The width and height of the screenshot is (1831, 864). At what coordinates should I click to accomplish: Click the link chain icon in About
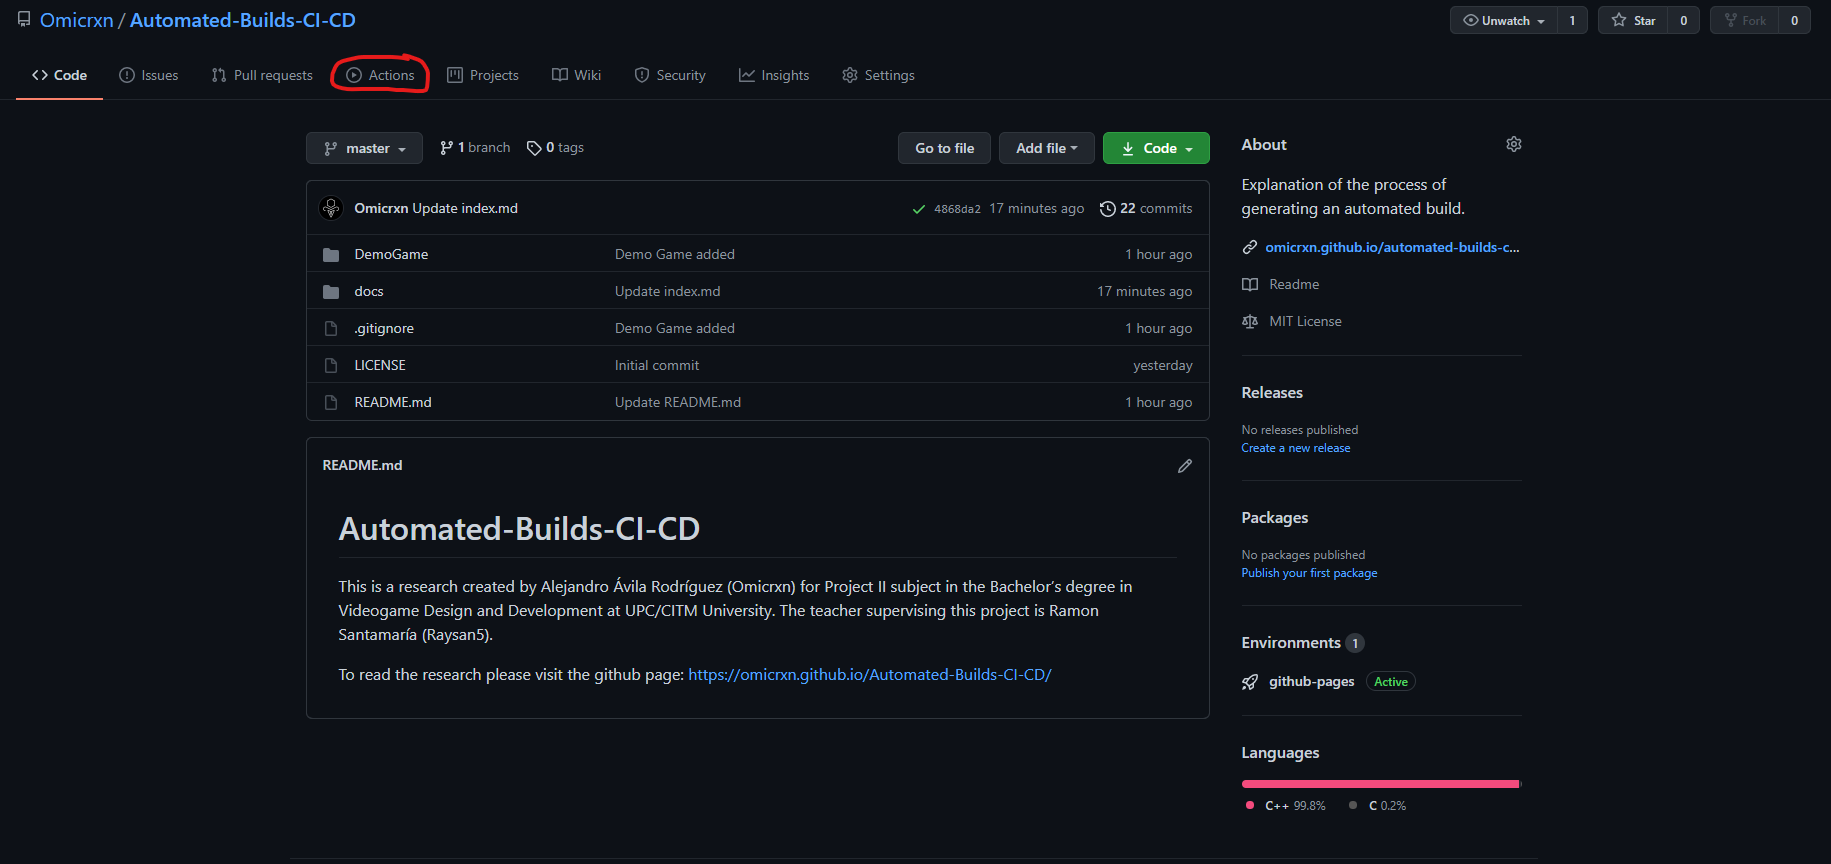[1250, 247]
